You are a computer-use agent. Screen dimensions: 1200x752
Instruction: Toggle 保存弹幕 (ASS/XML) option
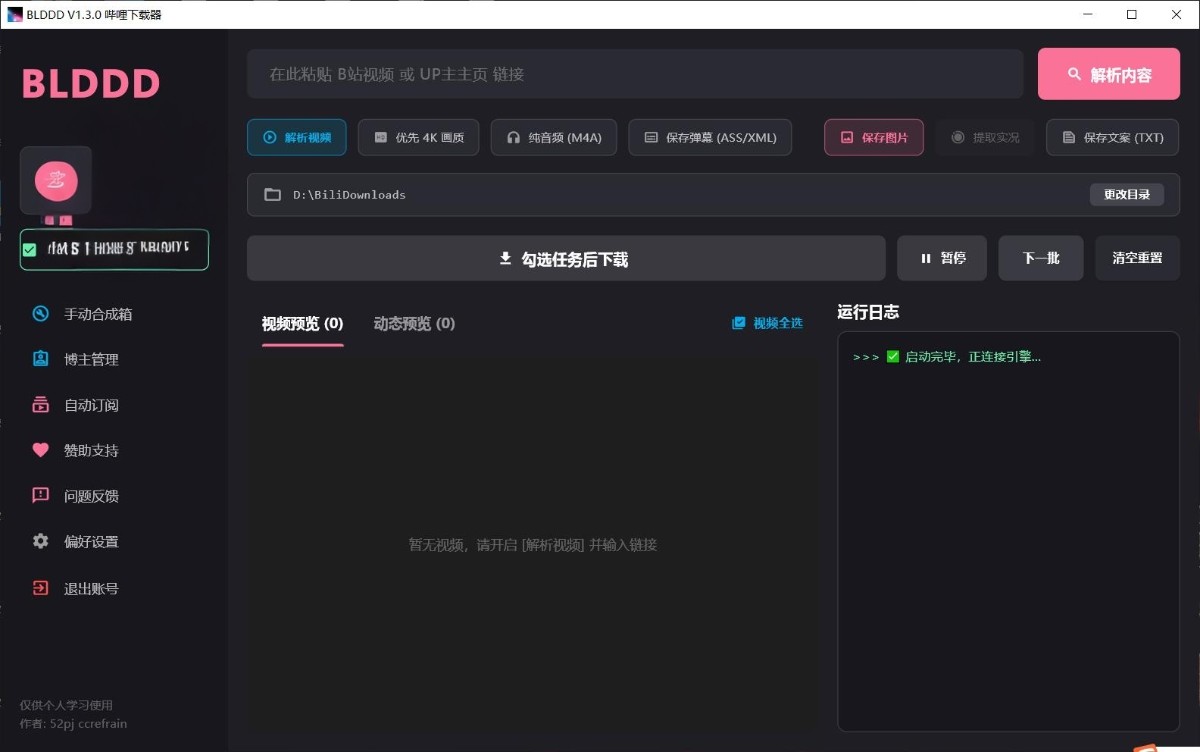[x=710, y=138]
